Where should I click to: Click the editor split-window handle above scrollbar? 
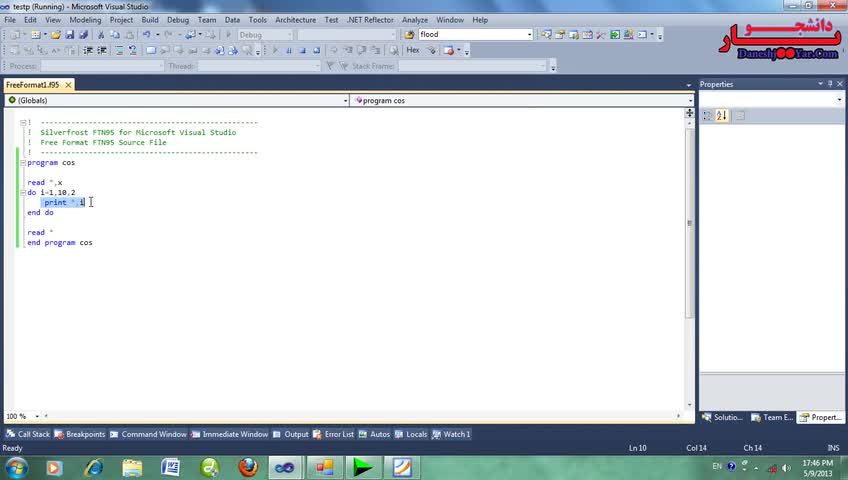689,112
